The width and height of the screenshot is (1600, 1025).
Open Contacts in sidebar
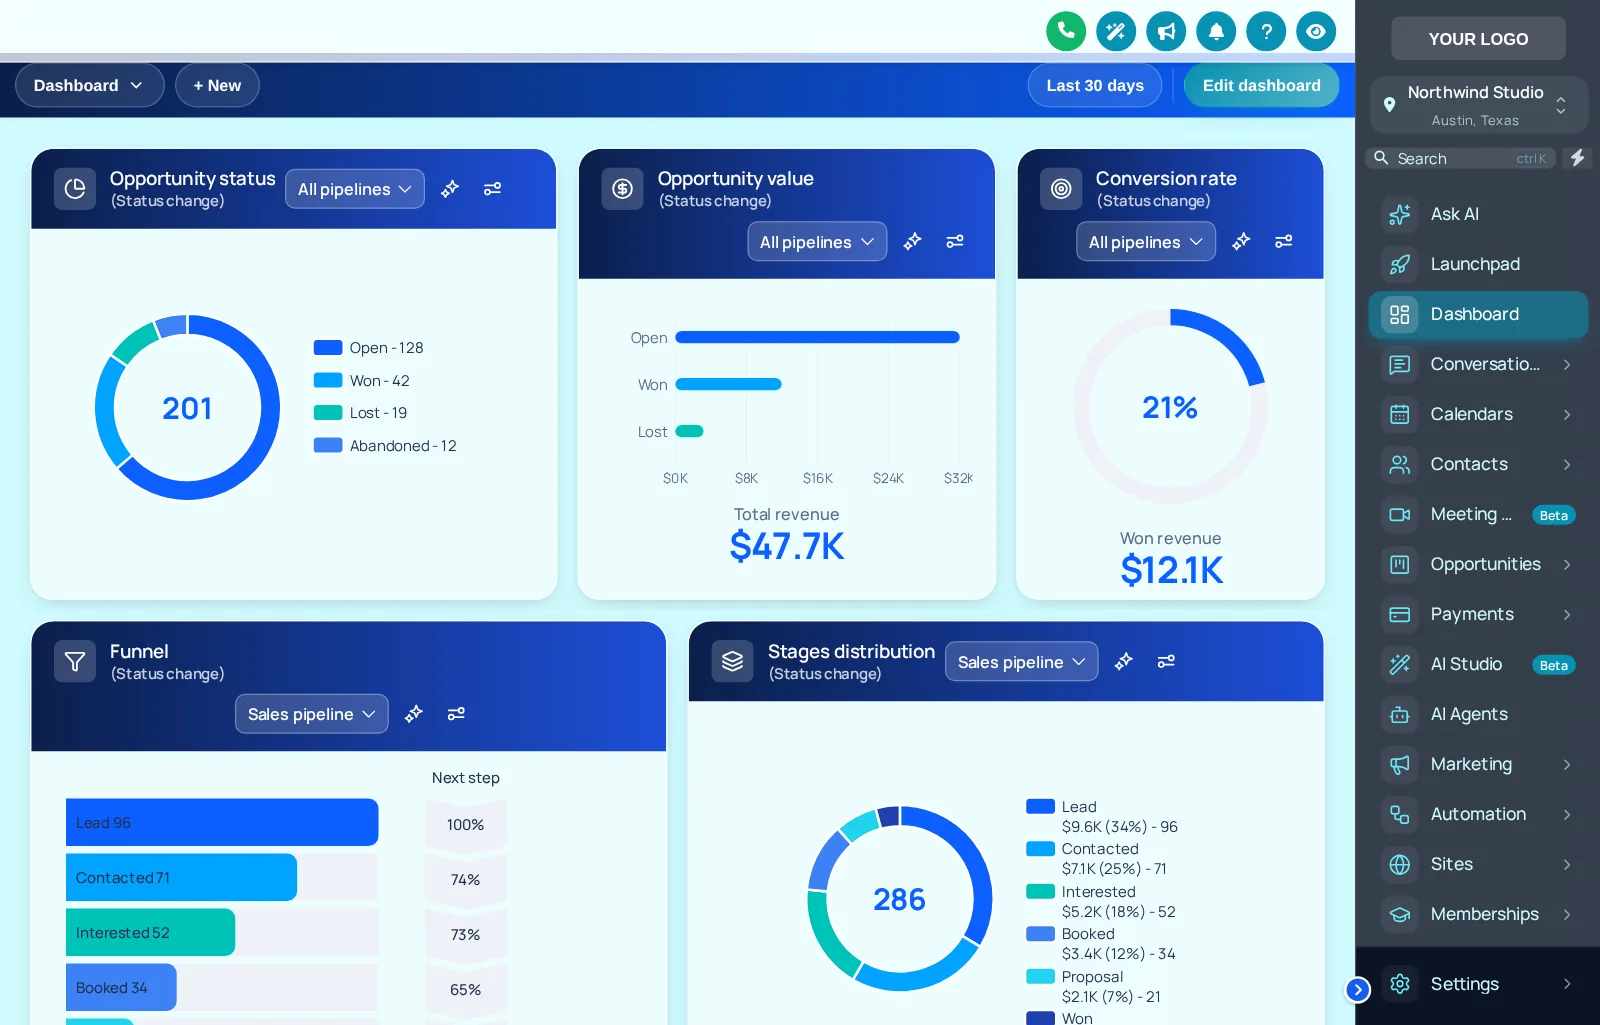tap(1478, 464)
